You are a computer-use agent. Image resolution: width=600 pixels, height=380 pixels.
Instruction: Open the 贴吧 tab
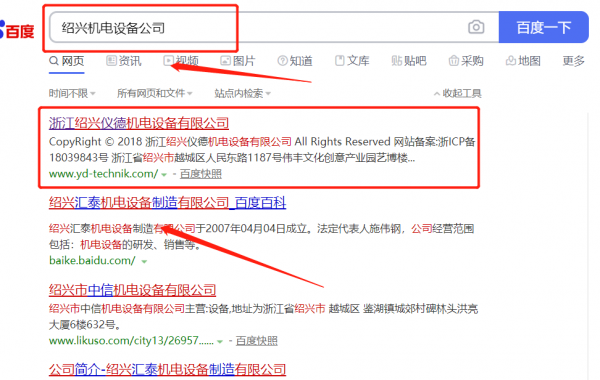[409, 61]
